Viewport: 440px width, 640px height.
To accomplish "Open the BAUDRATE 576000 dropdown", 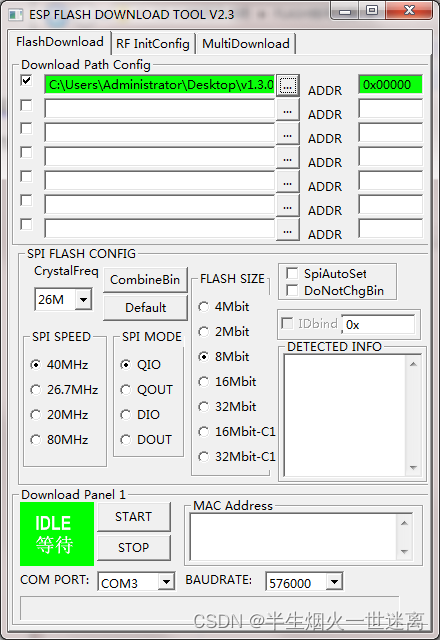I will [x=334, y=582].
